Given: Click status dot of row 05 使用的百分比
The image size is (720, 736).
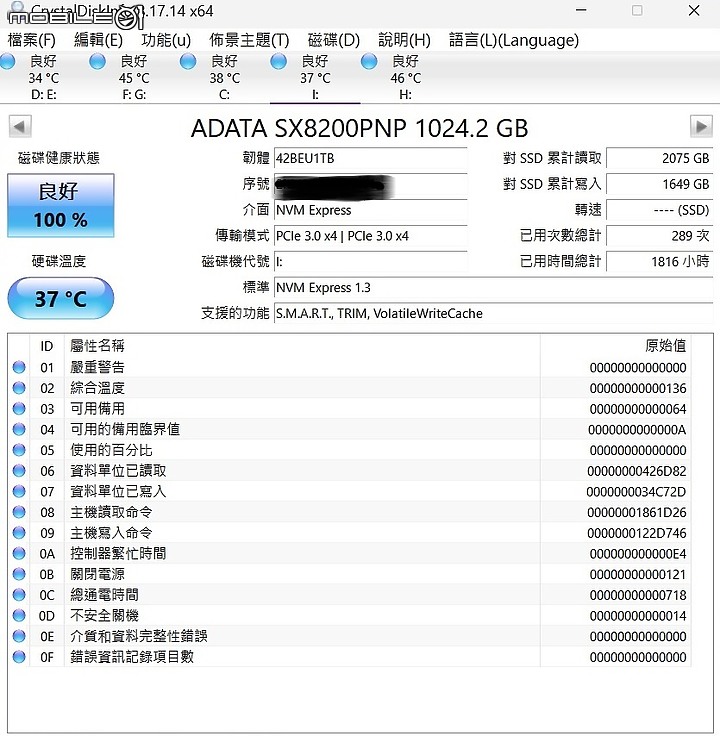Looking at the screenshot, I should point(19,450).
